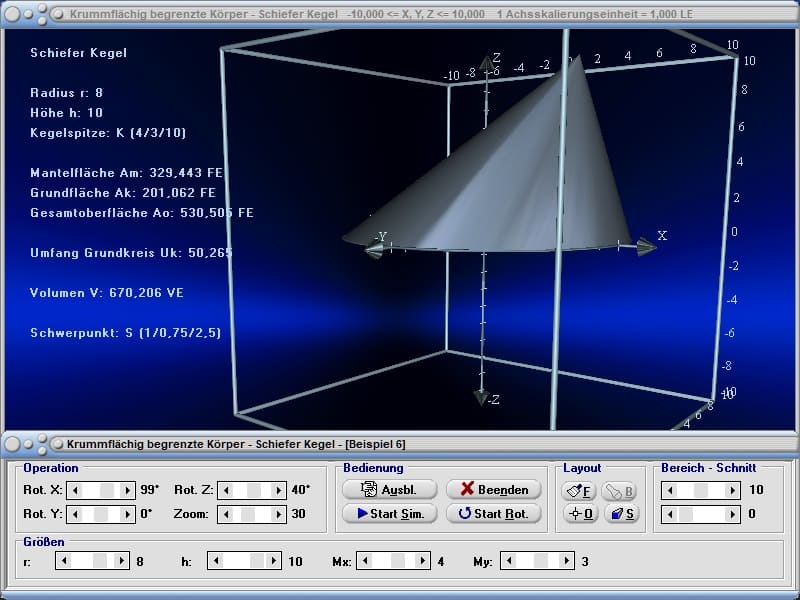
Task: Click the 'Grundfläche Ak: 201,062 FE' readout
Action: coord(123,192)
